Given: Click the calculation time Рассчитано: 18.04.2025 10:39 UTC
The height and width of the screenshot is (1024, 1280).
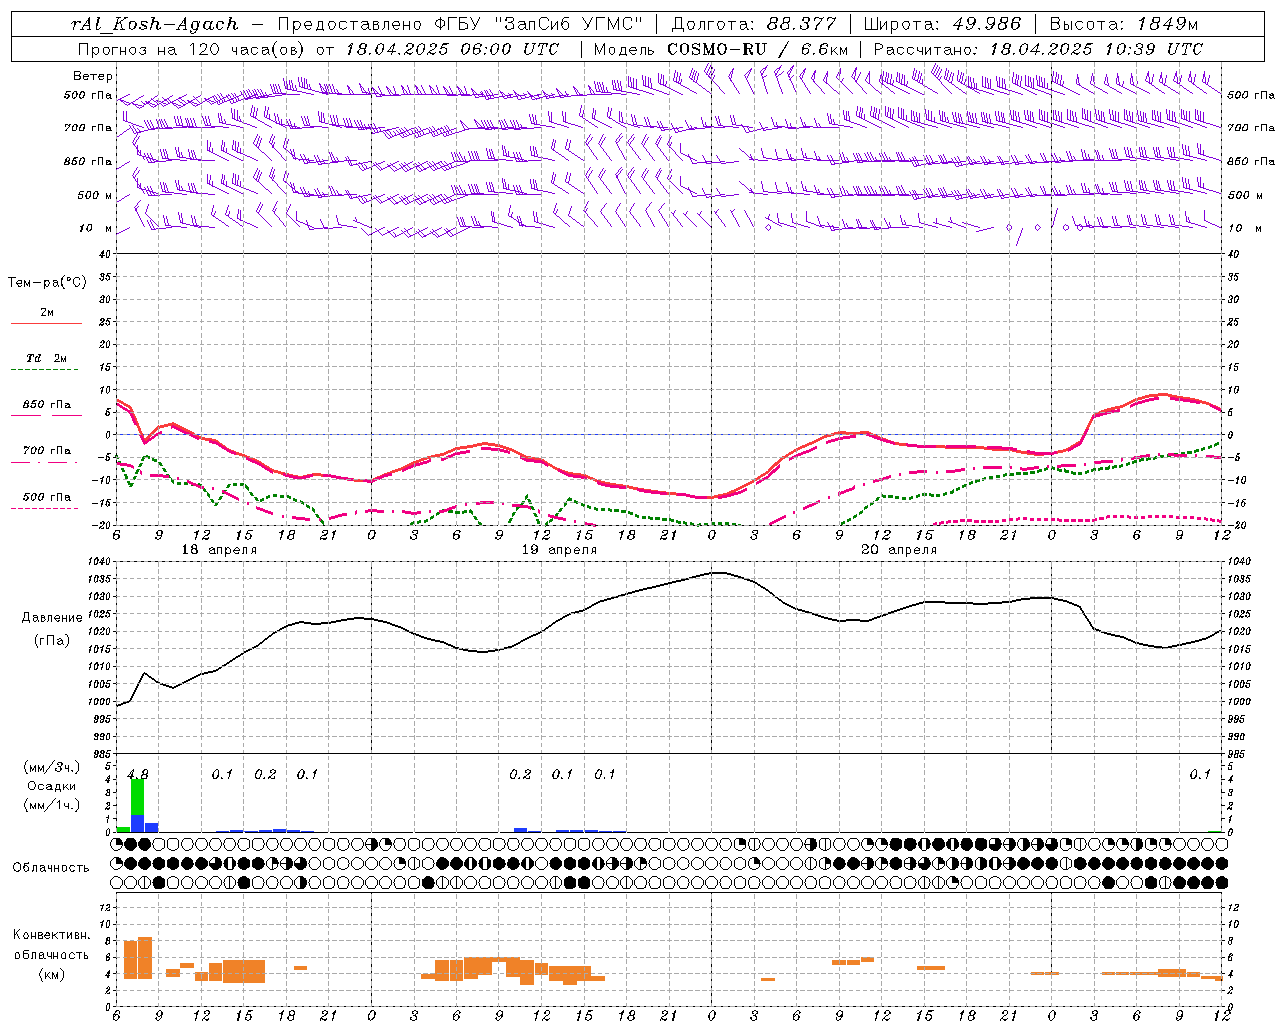Looking at the screenshot, I should [1038, 49].
